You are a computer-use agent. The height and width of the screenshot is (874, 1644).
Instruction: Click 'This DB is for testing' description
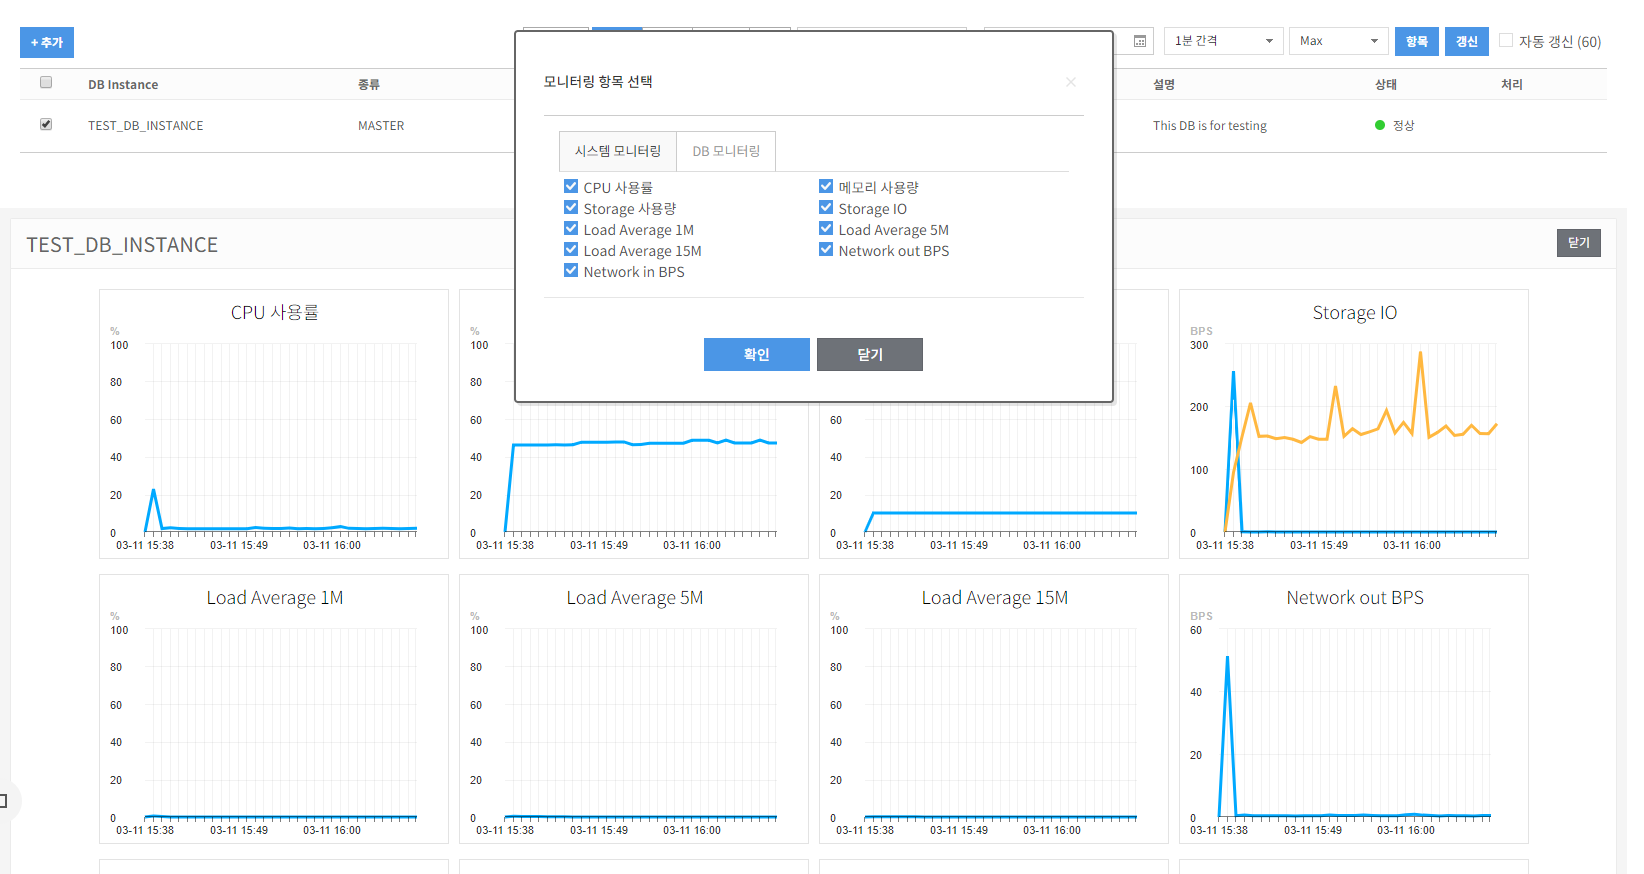pos(1210,125)
